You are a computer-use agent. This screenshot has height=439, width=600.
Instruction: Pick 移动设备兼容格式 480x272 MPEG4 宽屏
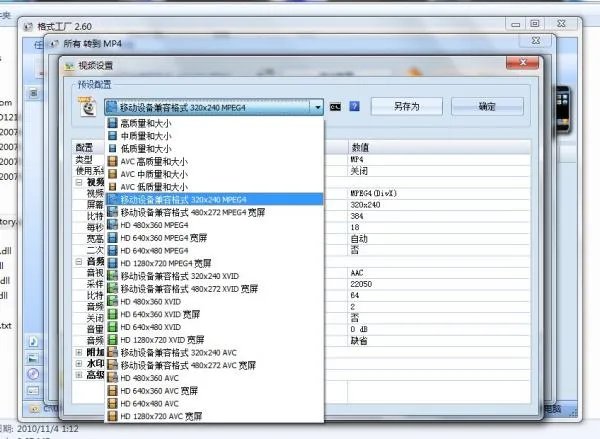coord(214,212)
